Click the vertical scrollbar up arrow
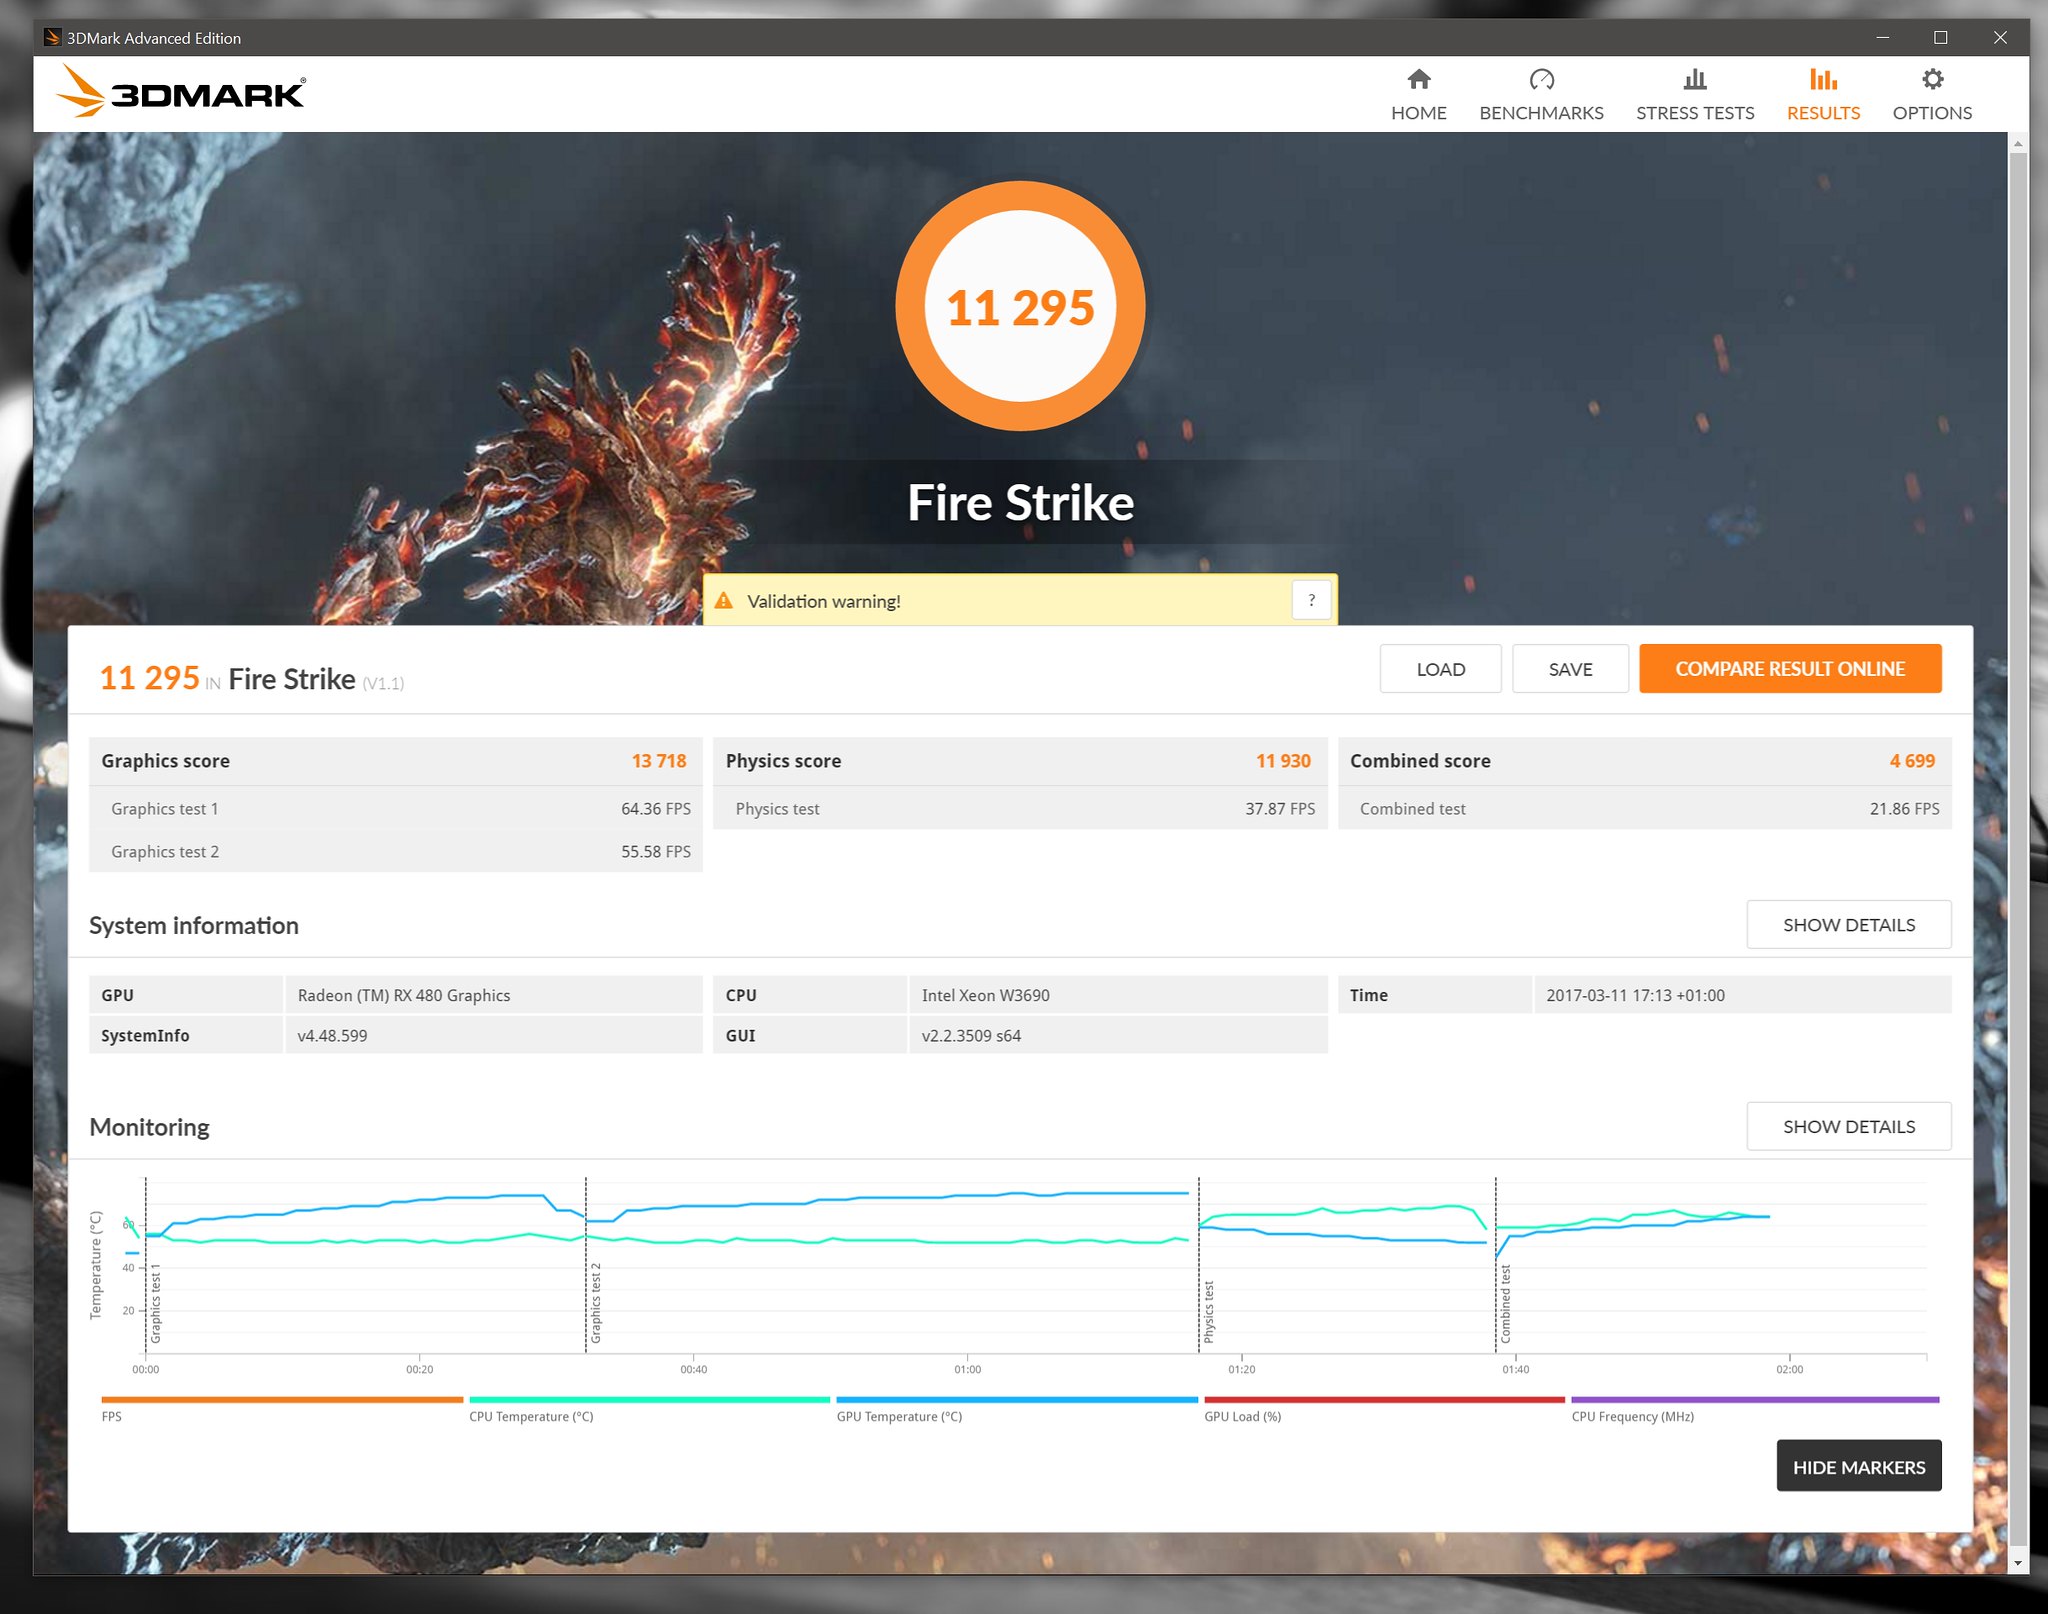Viewport: 2048px width, 1614px height. (x=2018, y=144)
